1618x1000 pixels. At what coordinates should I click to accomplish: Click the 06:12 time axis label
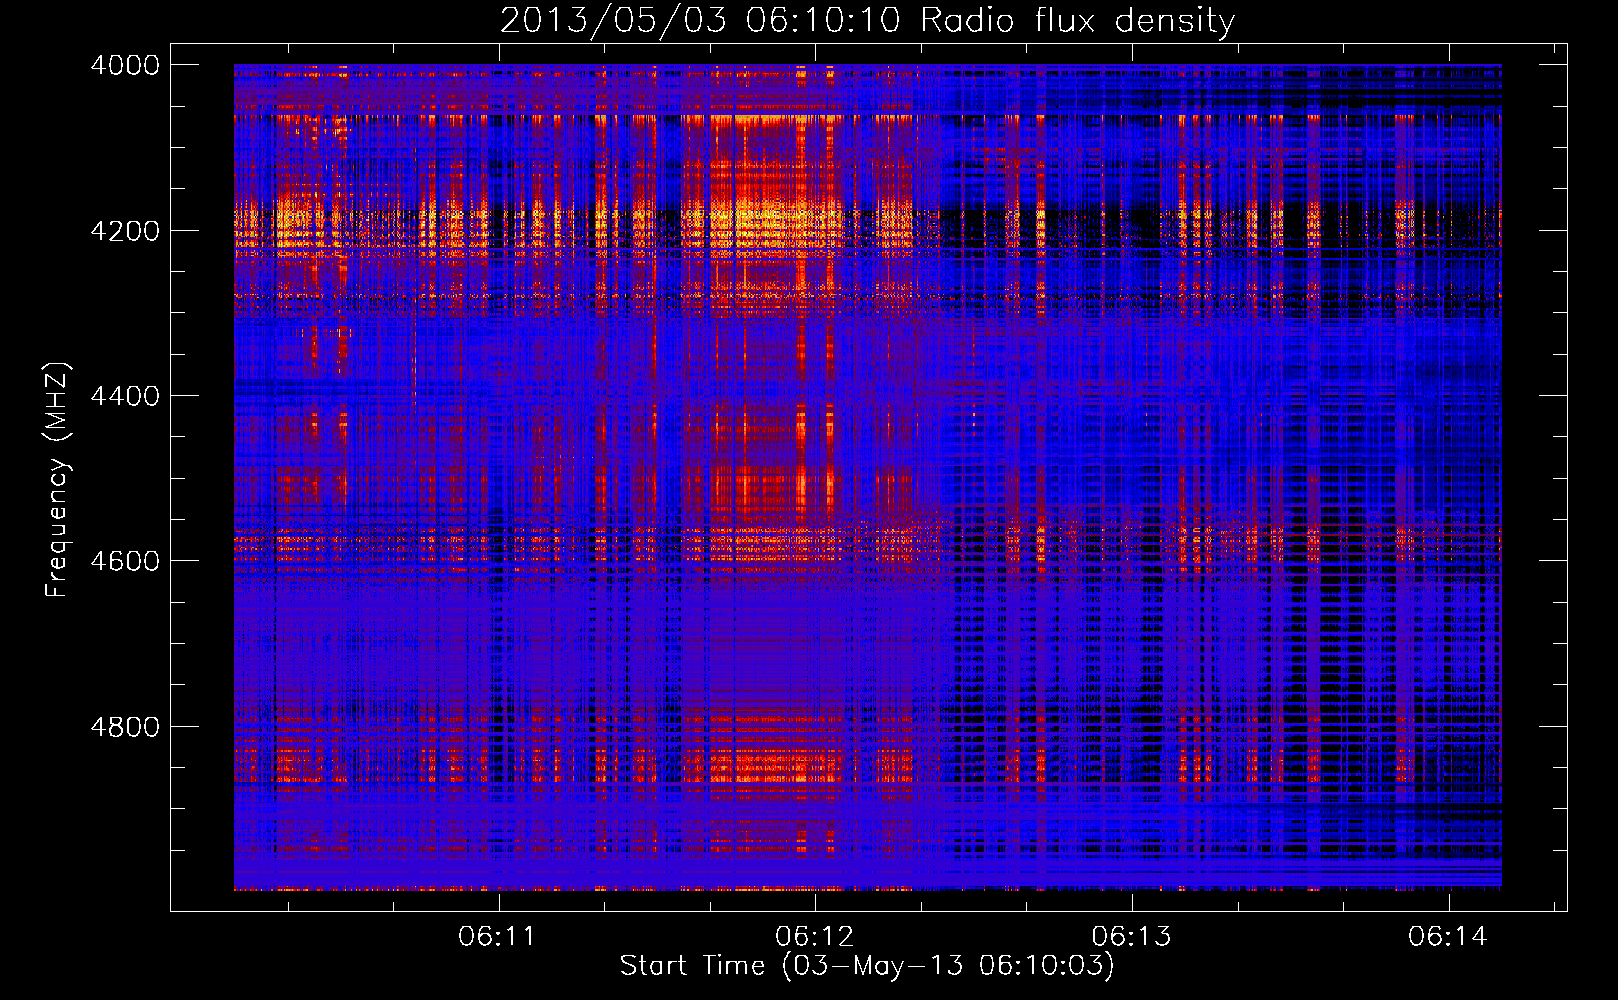click(815, 936)
